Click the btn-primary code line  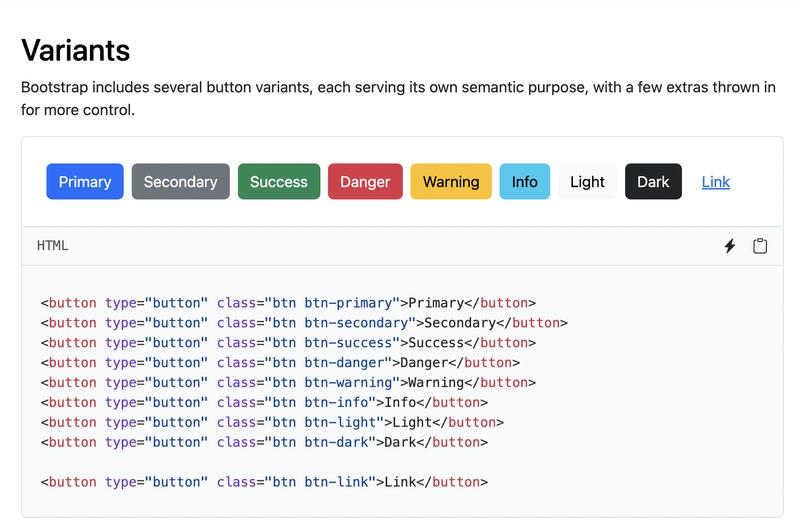pos(288,303)
